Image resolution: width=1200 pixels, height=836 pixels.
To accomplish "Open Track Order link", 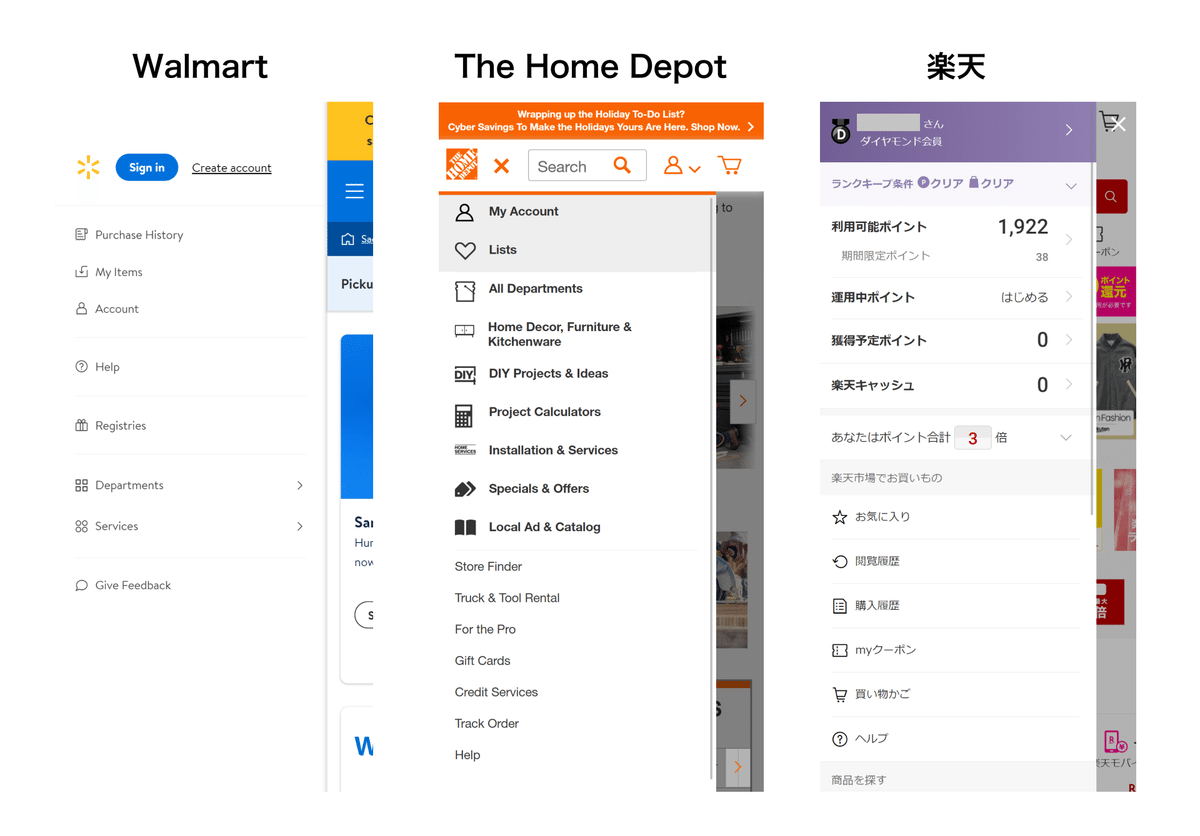I will (x=487, y=724).
